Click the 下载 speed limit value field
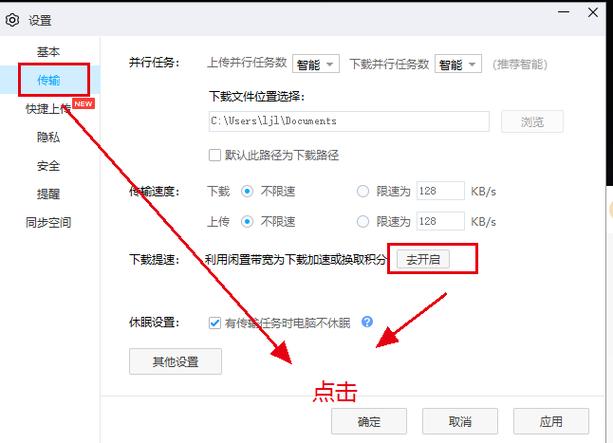Image resolution: width=613 pixels, height=443 pixels. pyautogui.click(x=441, y=191)
